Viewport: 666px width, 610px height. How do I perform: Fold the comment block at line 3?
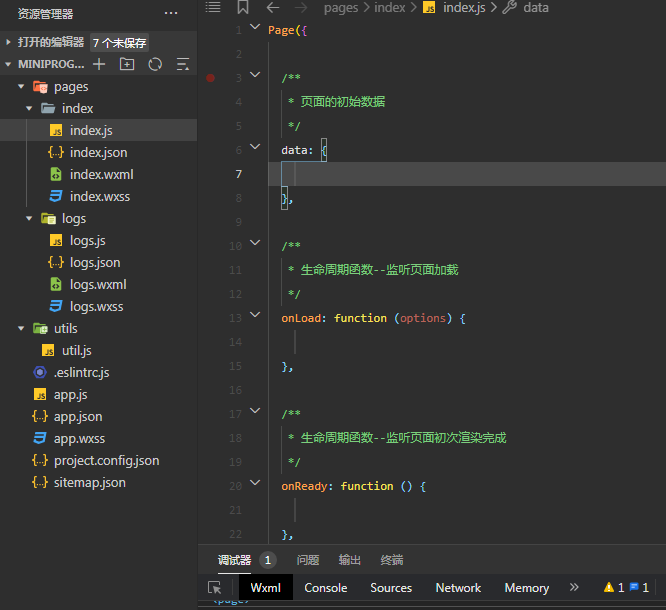tap(255, 75)
